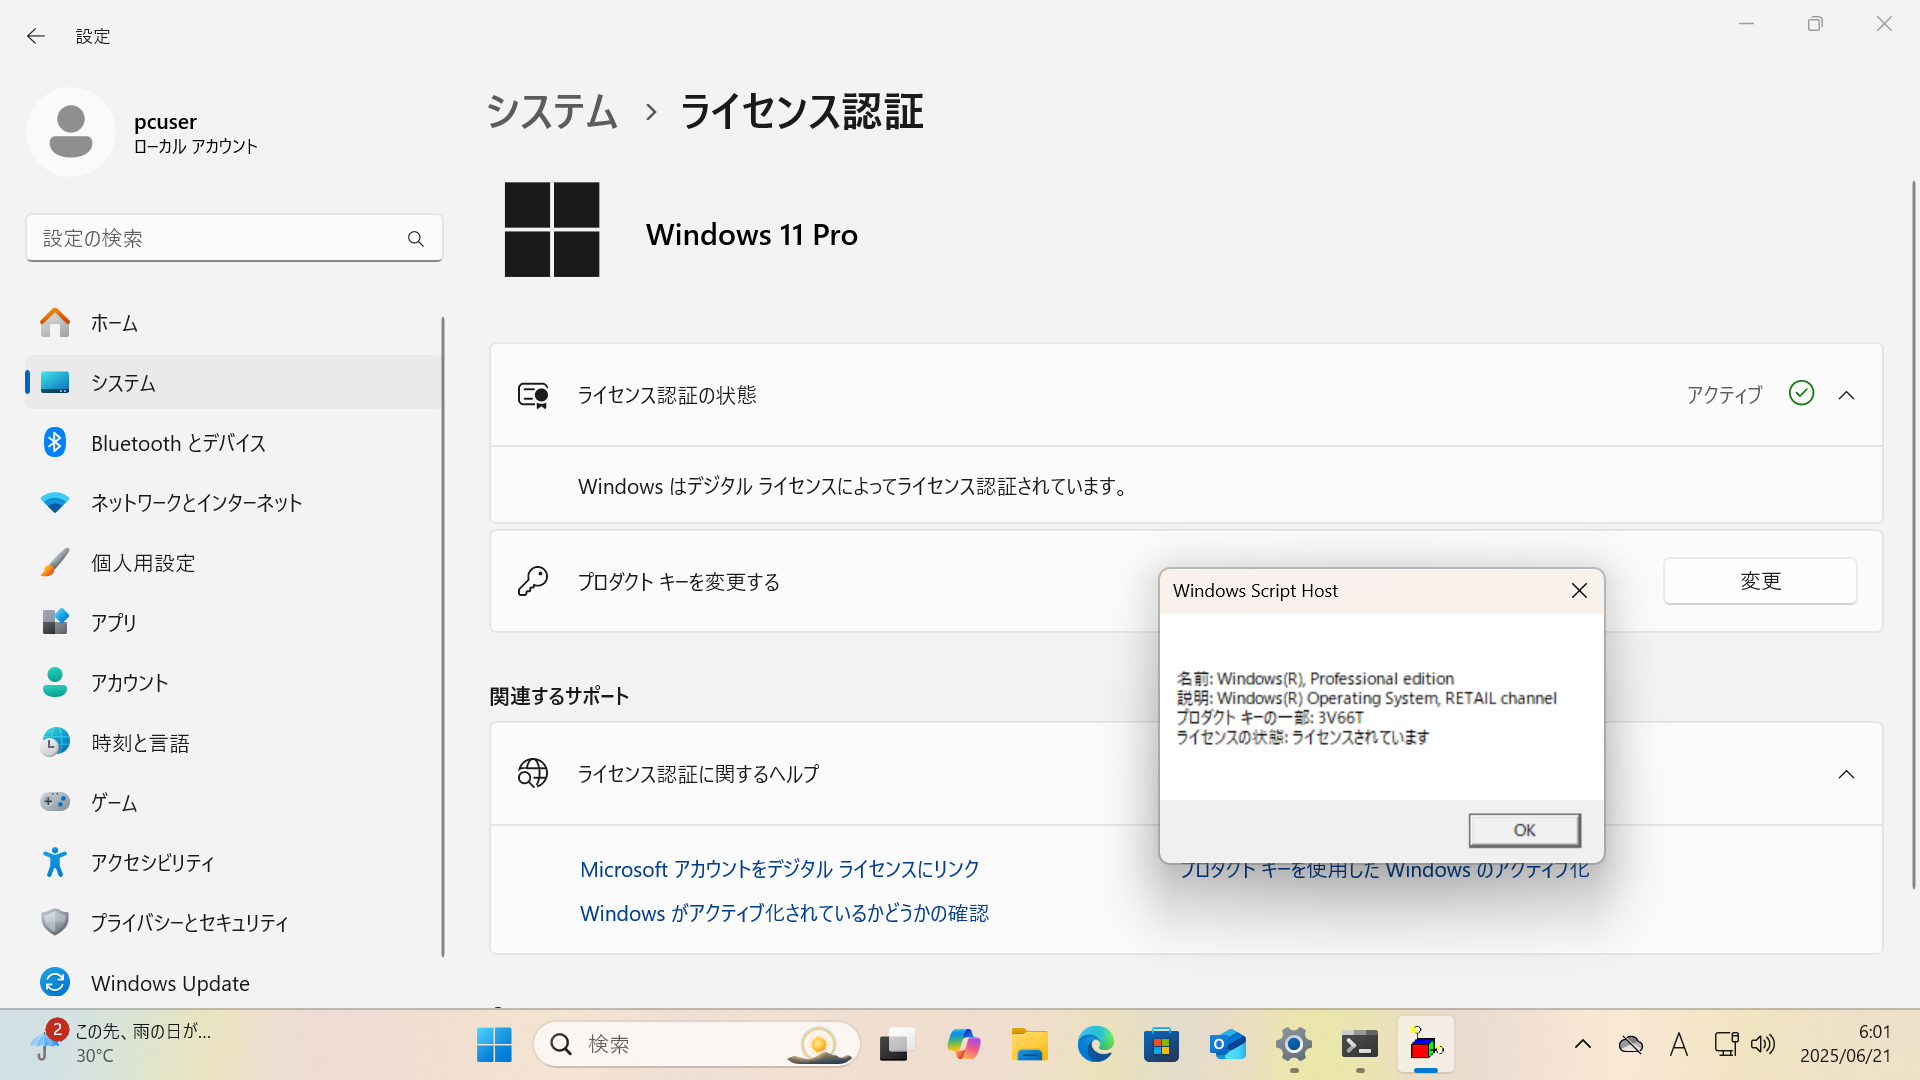Viewport: 1920px width, 1080px height.
Task: Click the 時刻と言語 globe clock icon
Action: [x=55, y=743]
